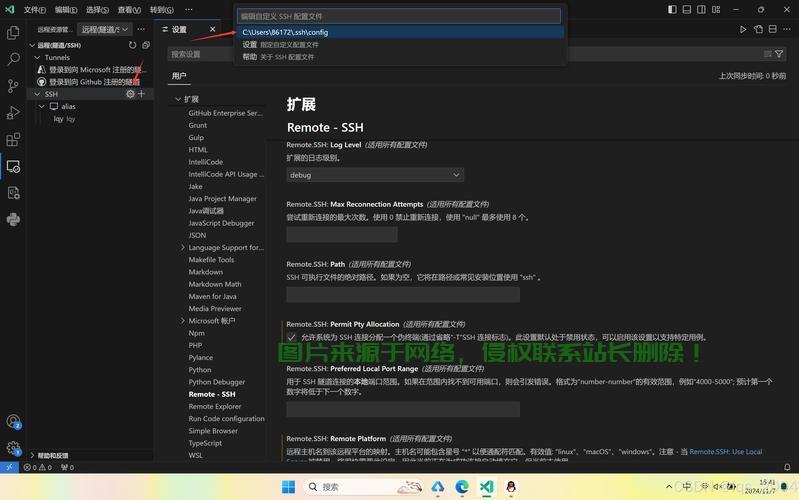Open the Explorer view in activity bar
This screenshot has height=500, width=799.
(x=13, y=33)
